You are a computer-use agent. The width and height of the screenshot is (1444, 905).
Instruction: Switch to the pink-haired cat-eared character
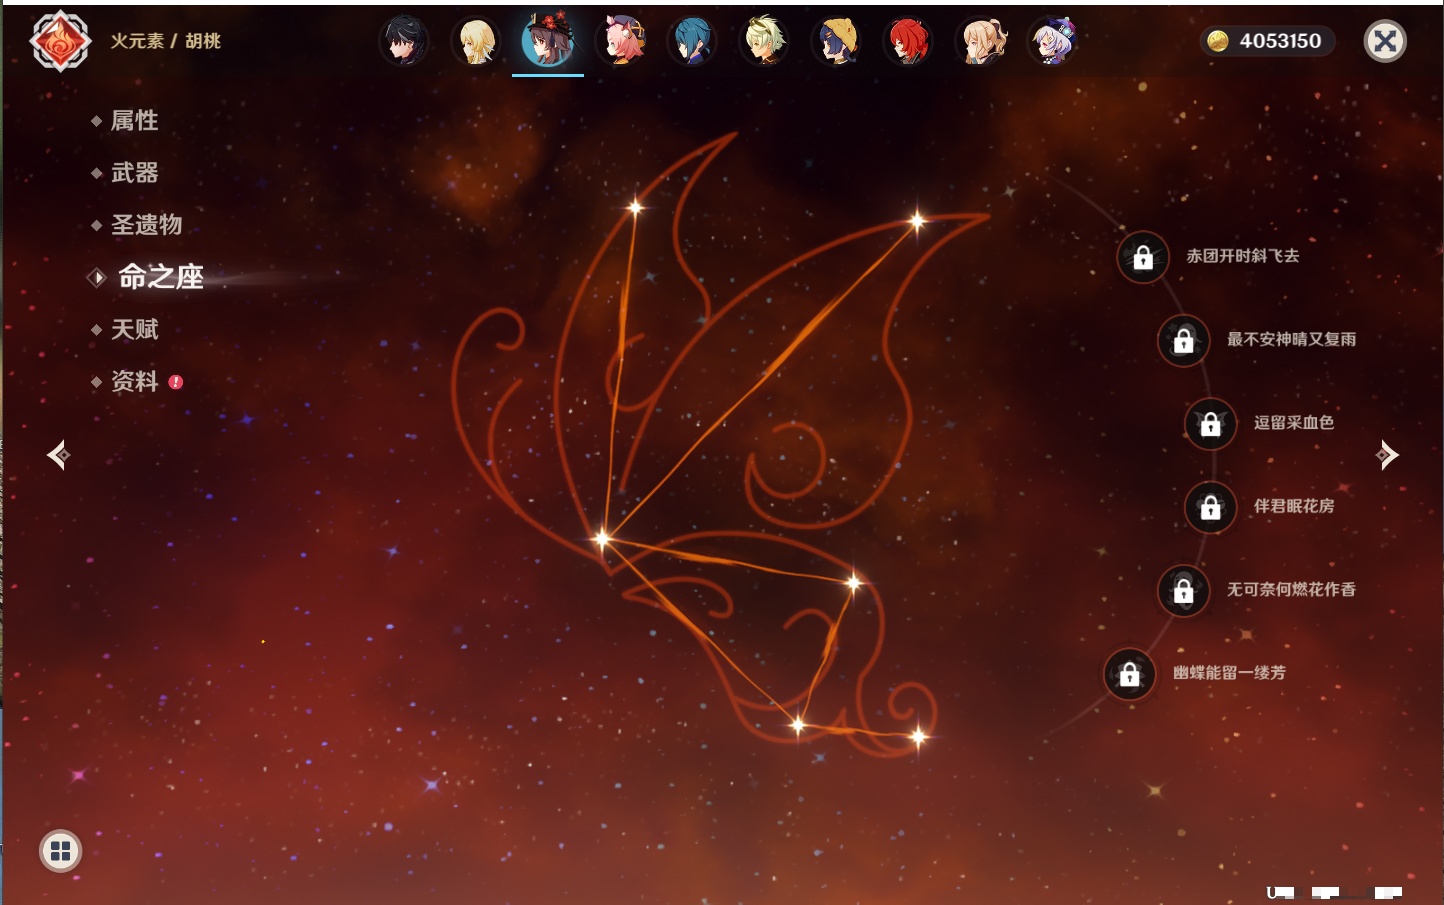[x=620, y=41]
